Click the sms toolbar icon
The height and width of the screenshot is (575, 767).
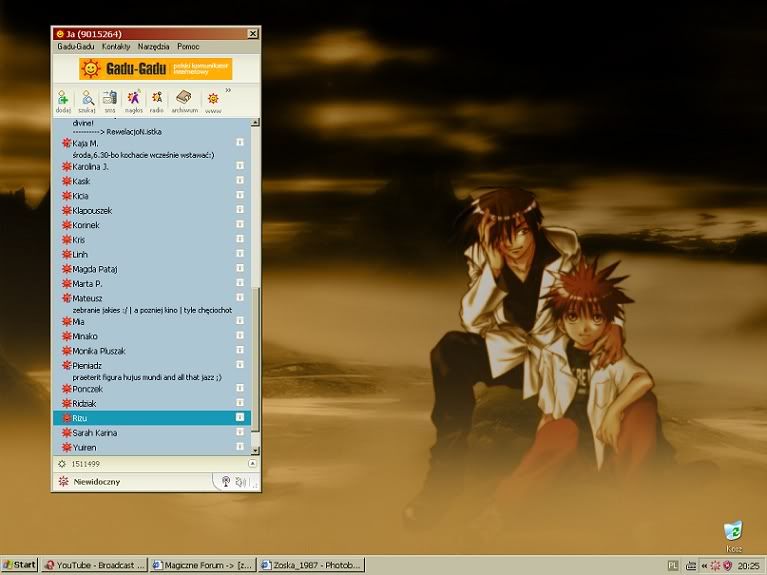(x=110, y=101)
